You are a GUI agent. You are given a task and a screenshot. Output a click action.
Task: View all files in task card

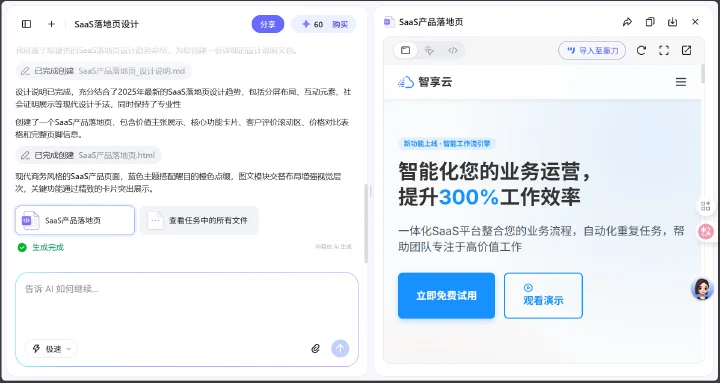pyautogui.click(x=199, y=220)
